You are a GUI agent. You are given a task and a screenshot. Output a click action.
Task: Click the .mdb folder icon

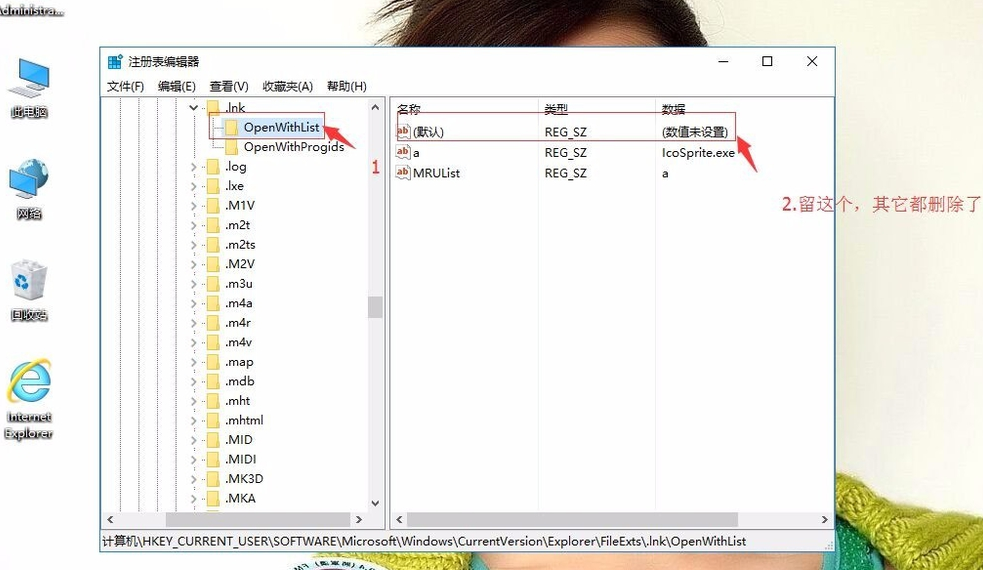[213, 381]
